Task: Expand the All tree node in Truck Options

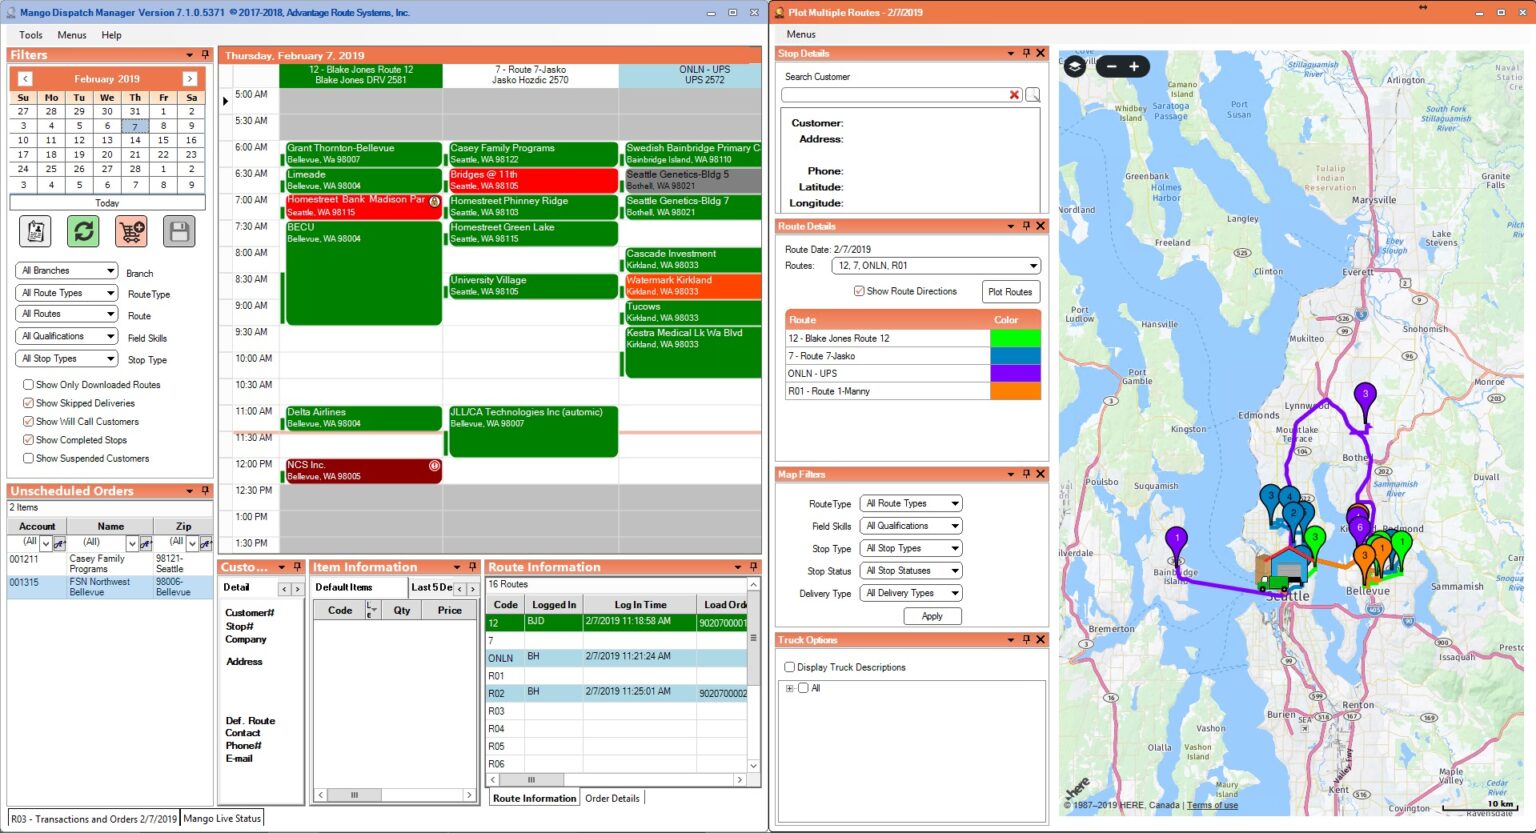Action: [x=790, y=688]
